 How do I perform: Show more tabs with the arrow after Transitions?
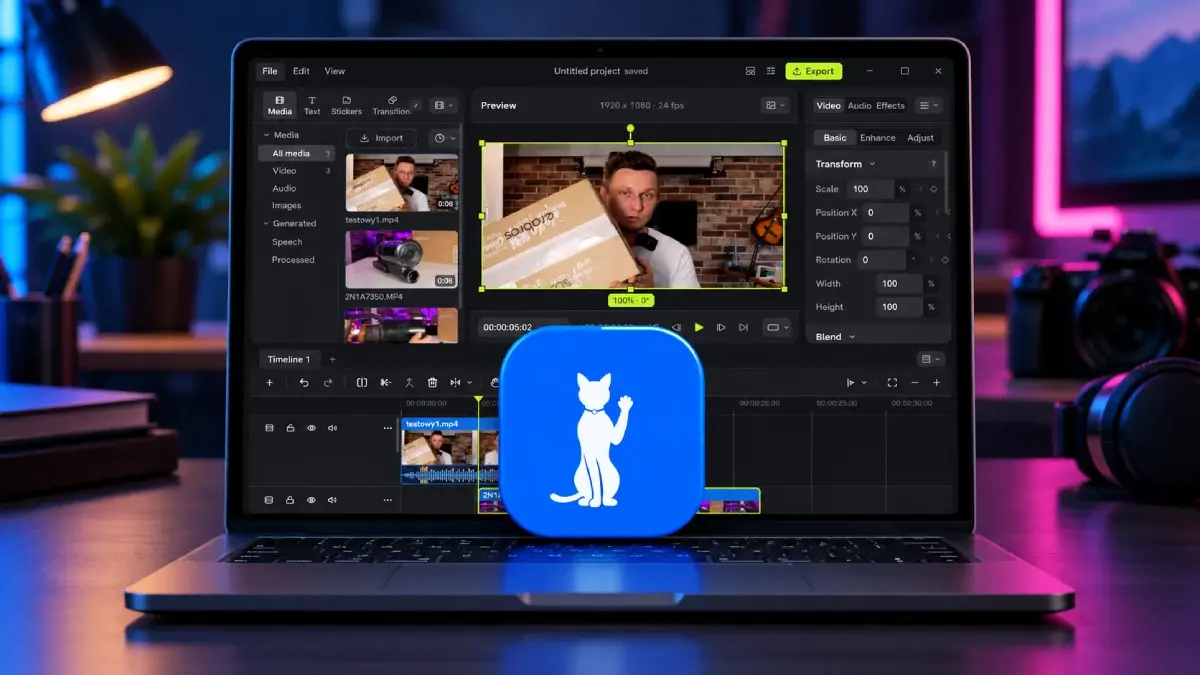click(x=416, y=104)
